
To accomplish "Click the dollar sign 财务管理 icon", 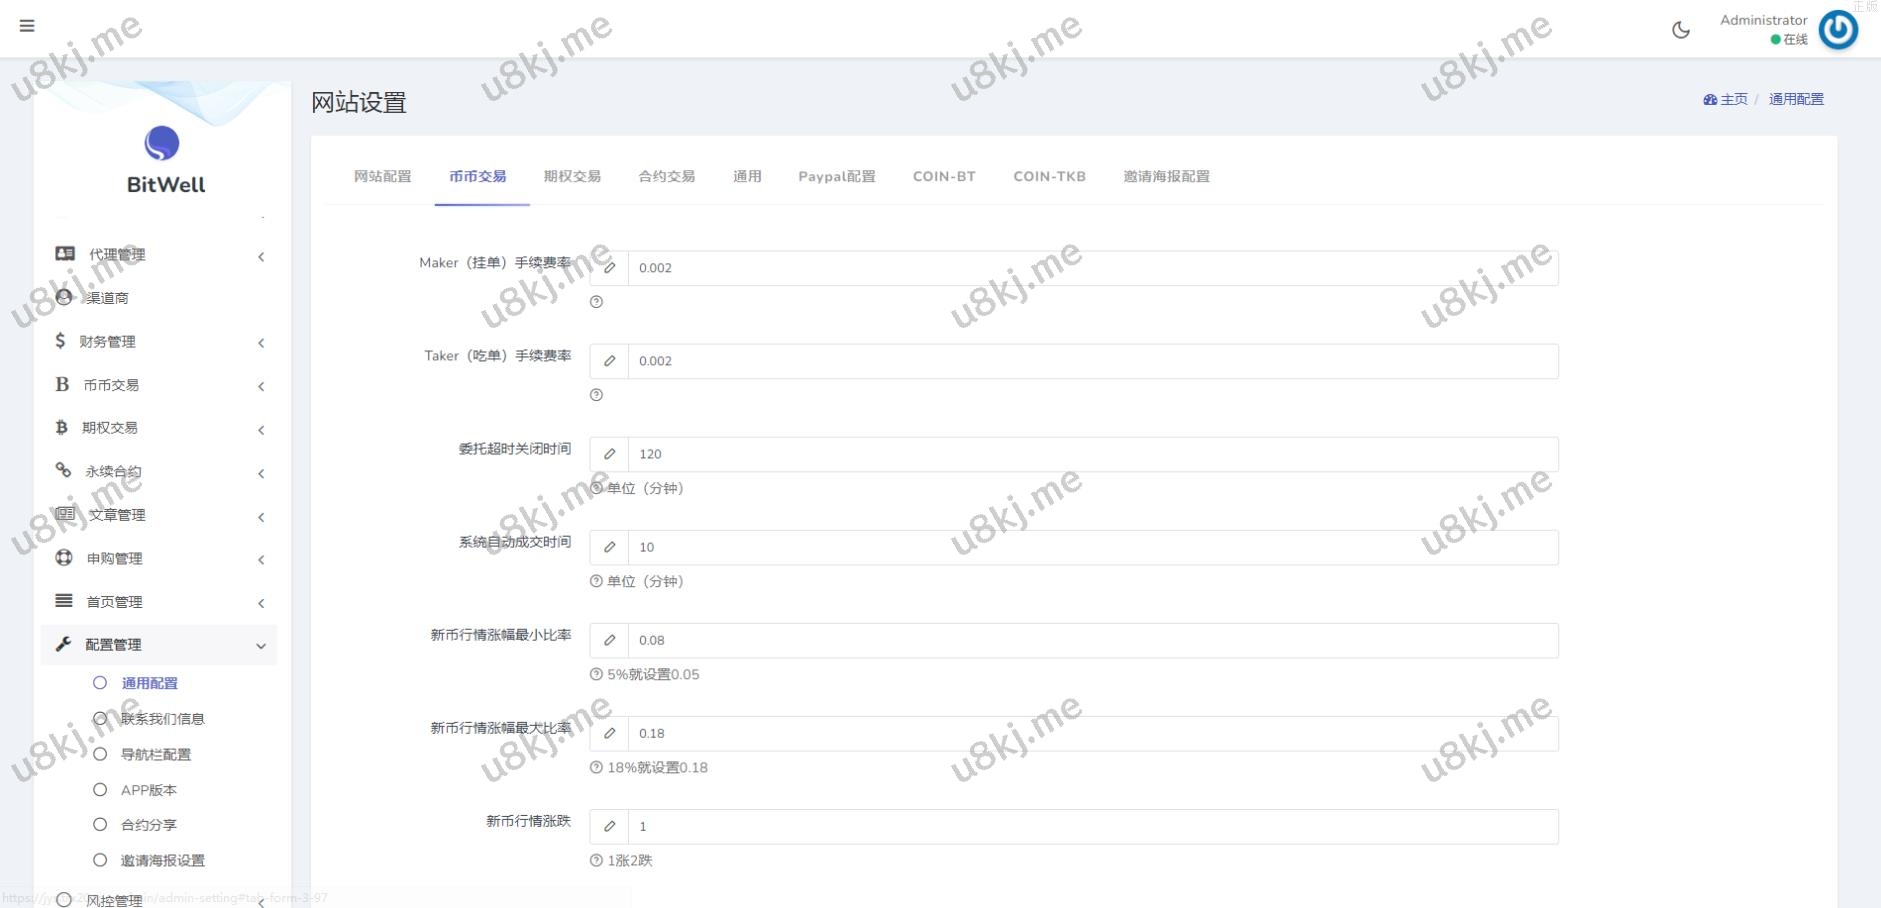I will [60, 341].
